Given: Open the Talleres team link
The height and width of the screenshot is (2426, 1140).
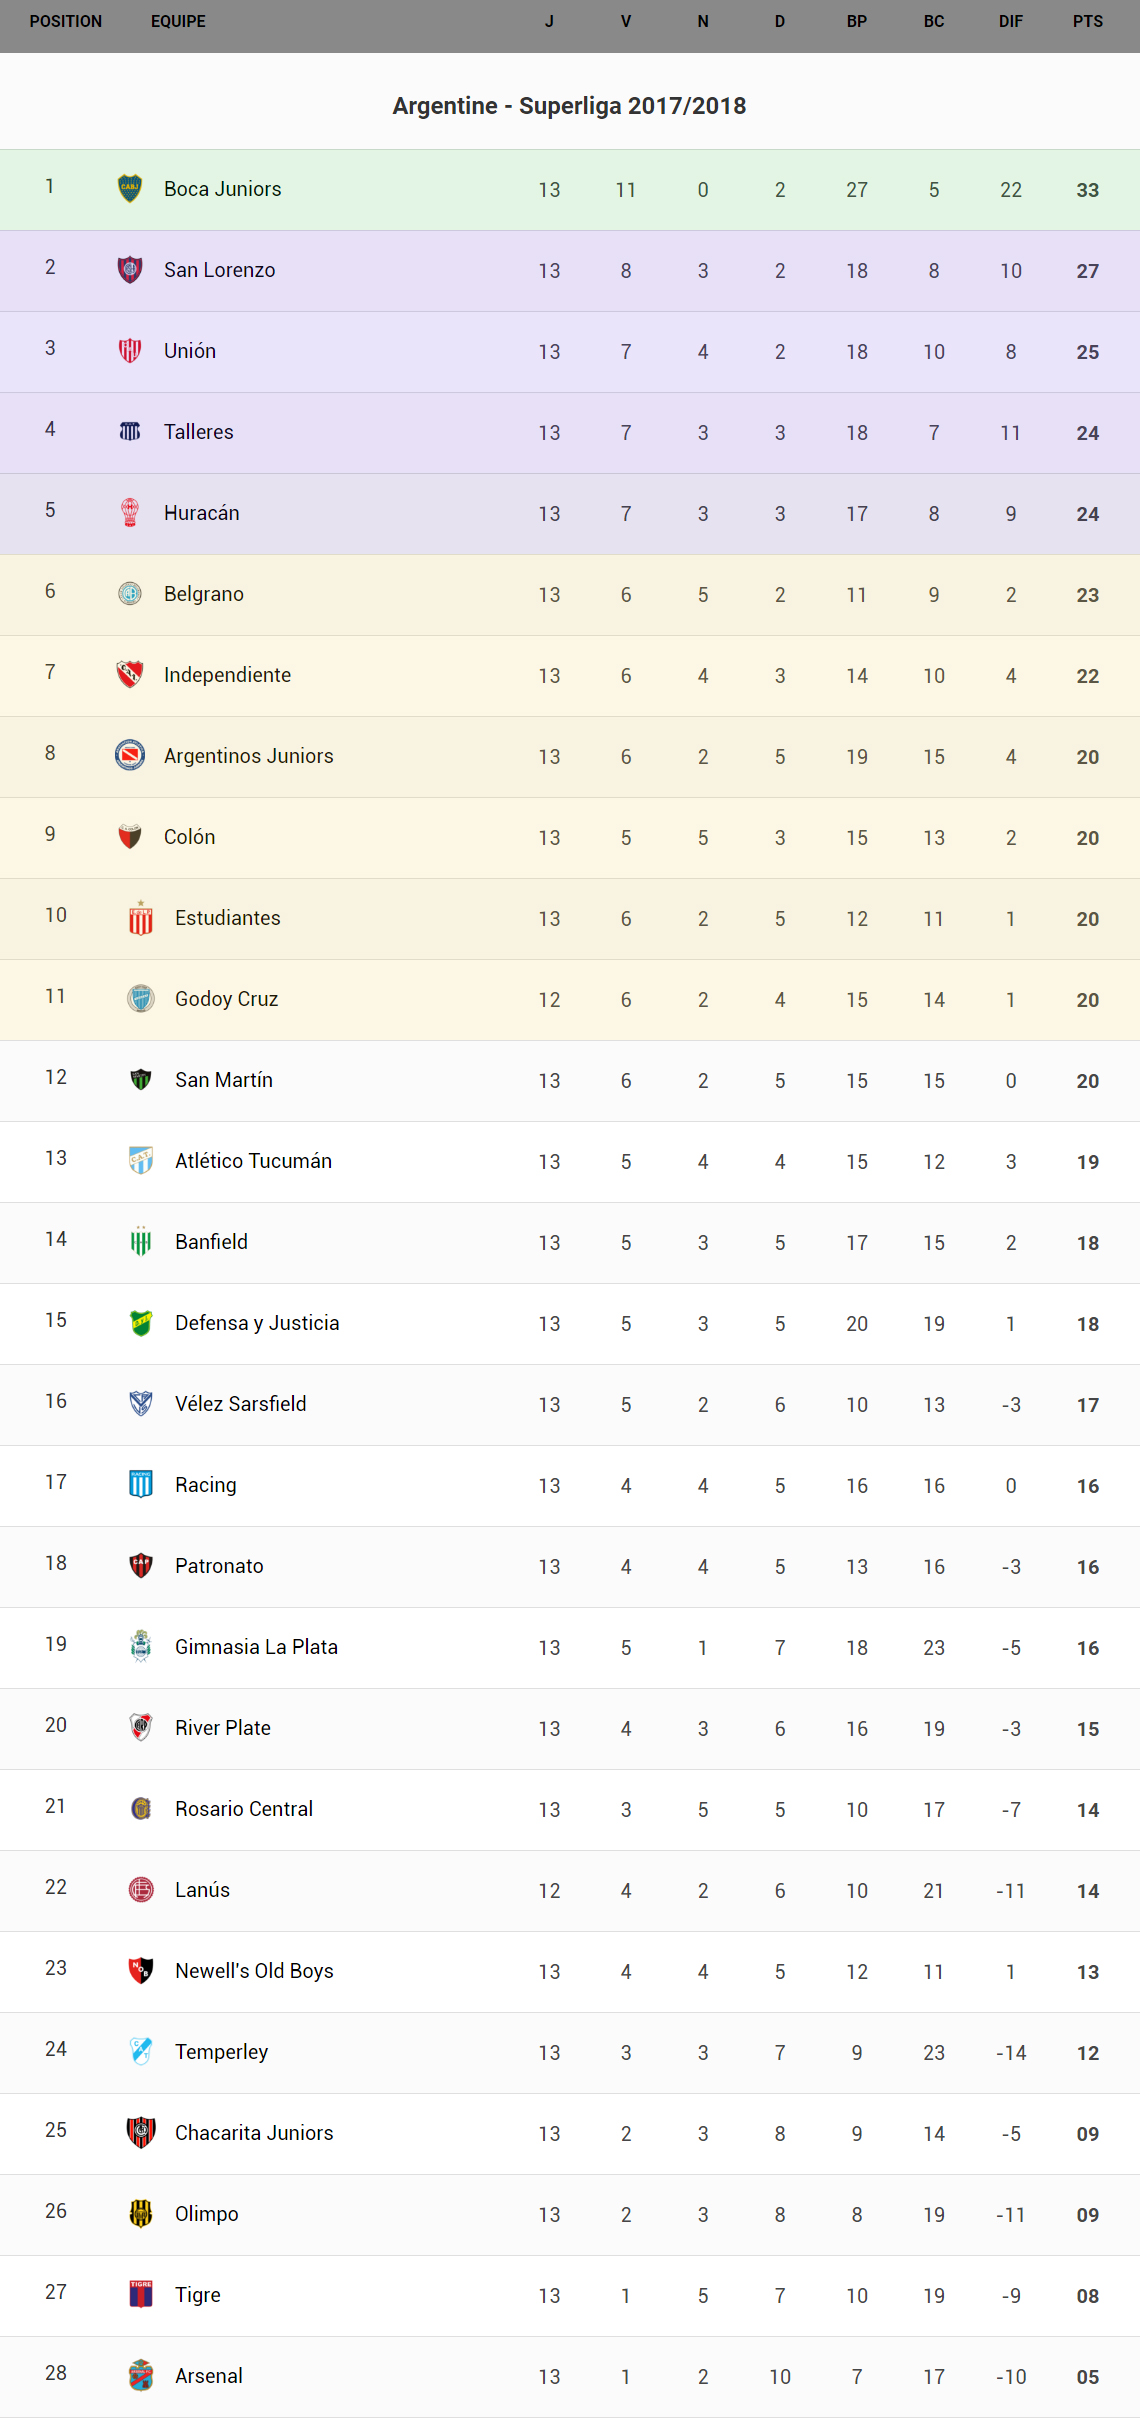Looking at the screenshot, I should [198, 432].
